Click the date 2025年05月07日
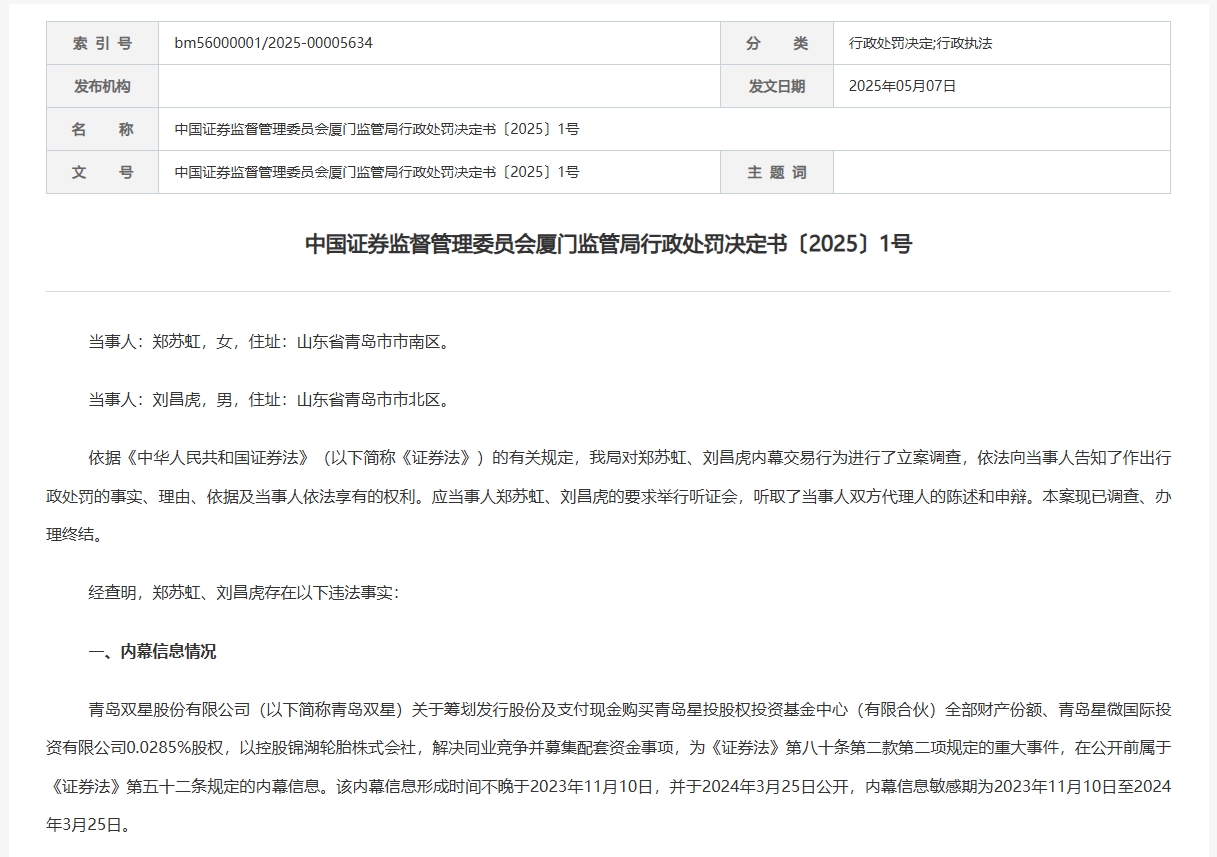 click(x=902, y=86)
